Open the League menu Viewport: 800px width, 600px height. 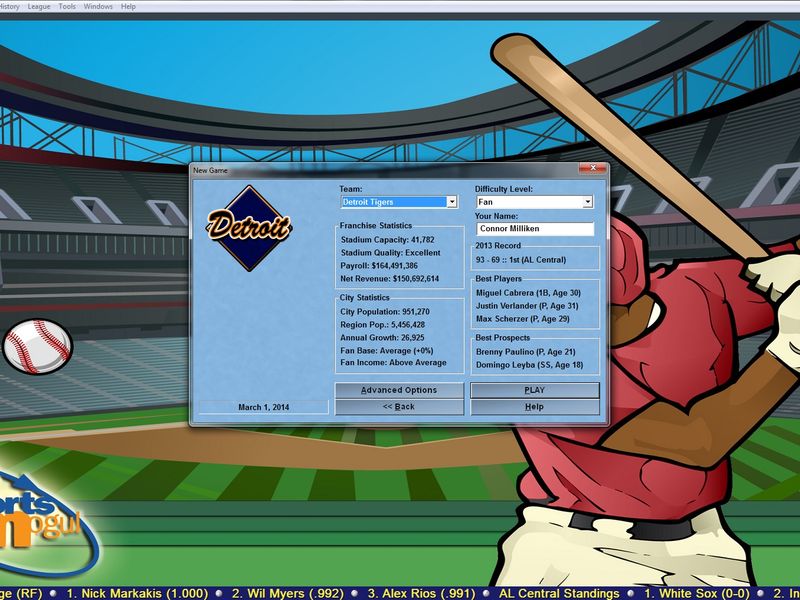(39, 6)
